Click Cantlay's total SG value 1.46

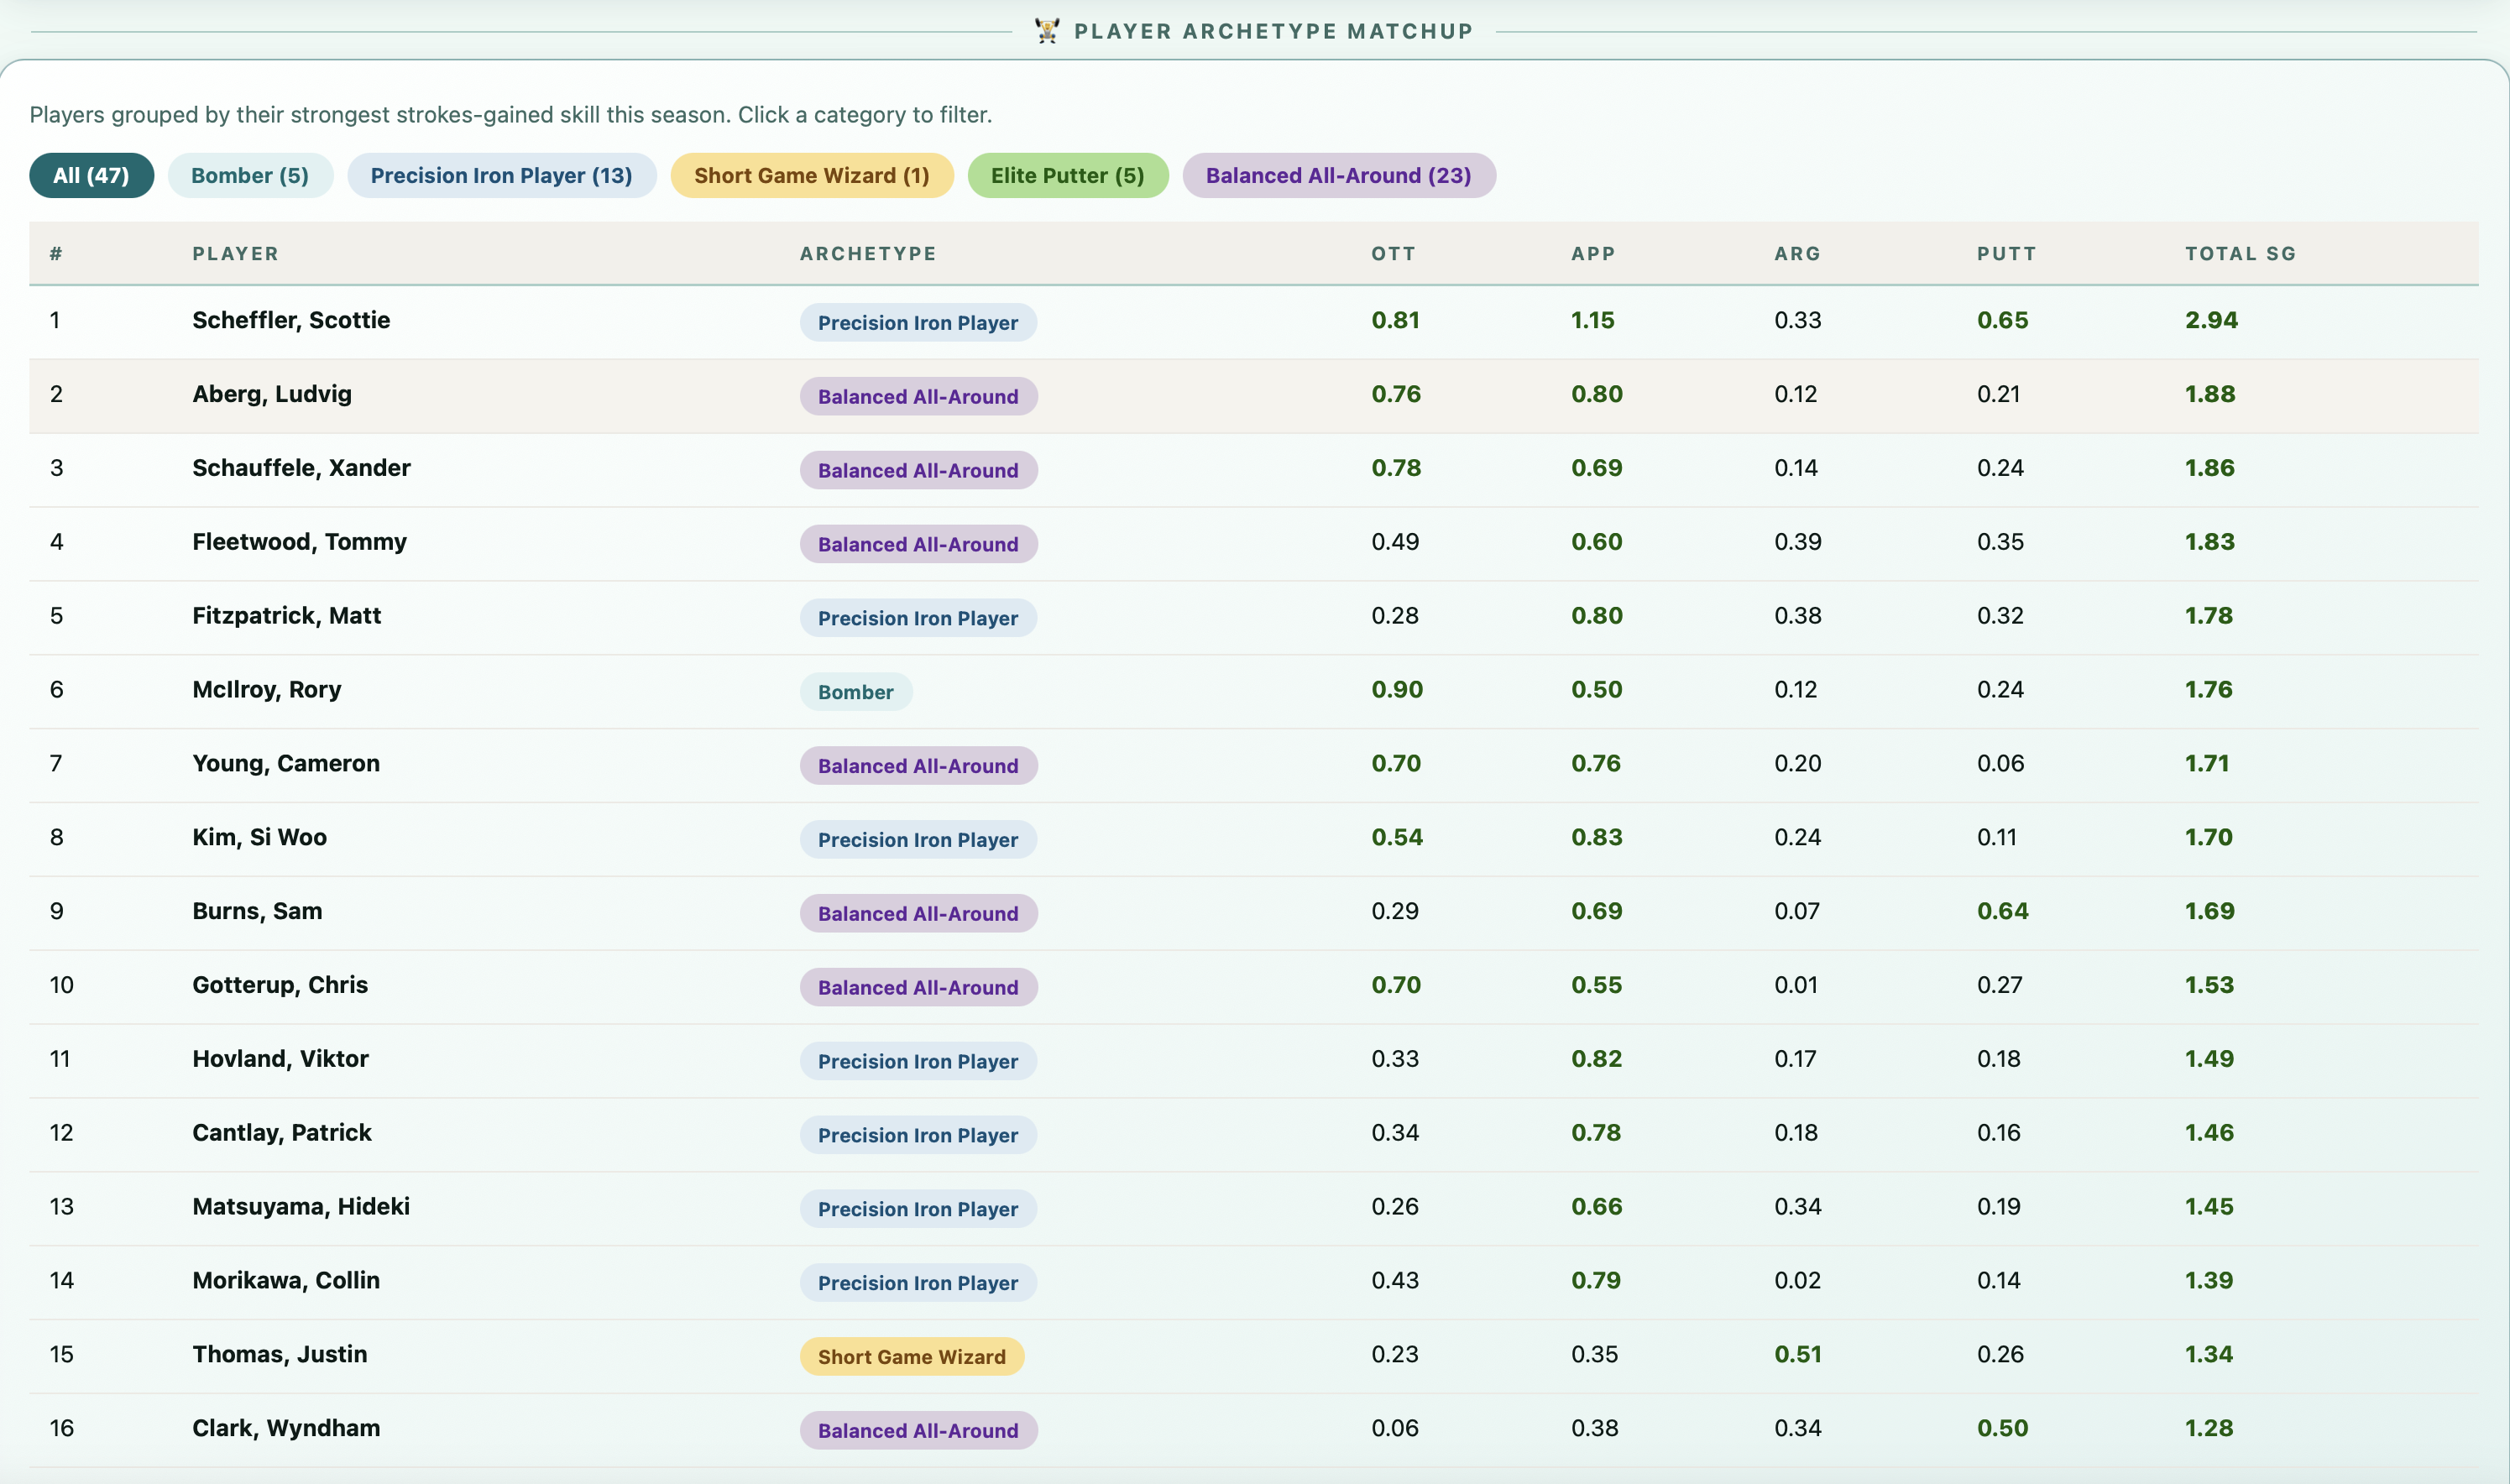click(2209, 1133)
